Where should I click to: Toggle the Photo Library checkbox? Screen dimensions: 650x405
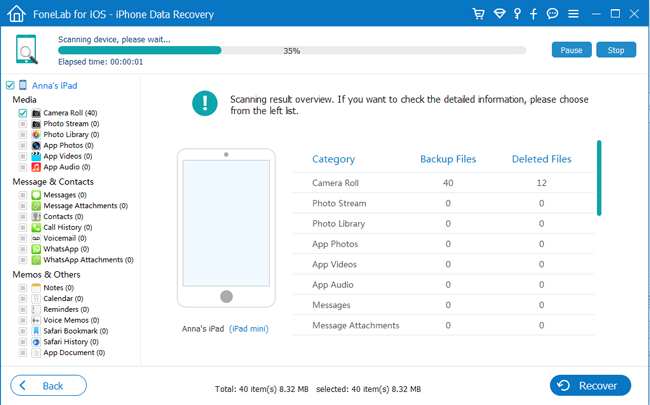[x=23, y=134]
